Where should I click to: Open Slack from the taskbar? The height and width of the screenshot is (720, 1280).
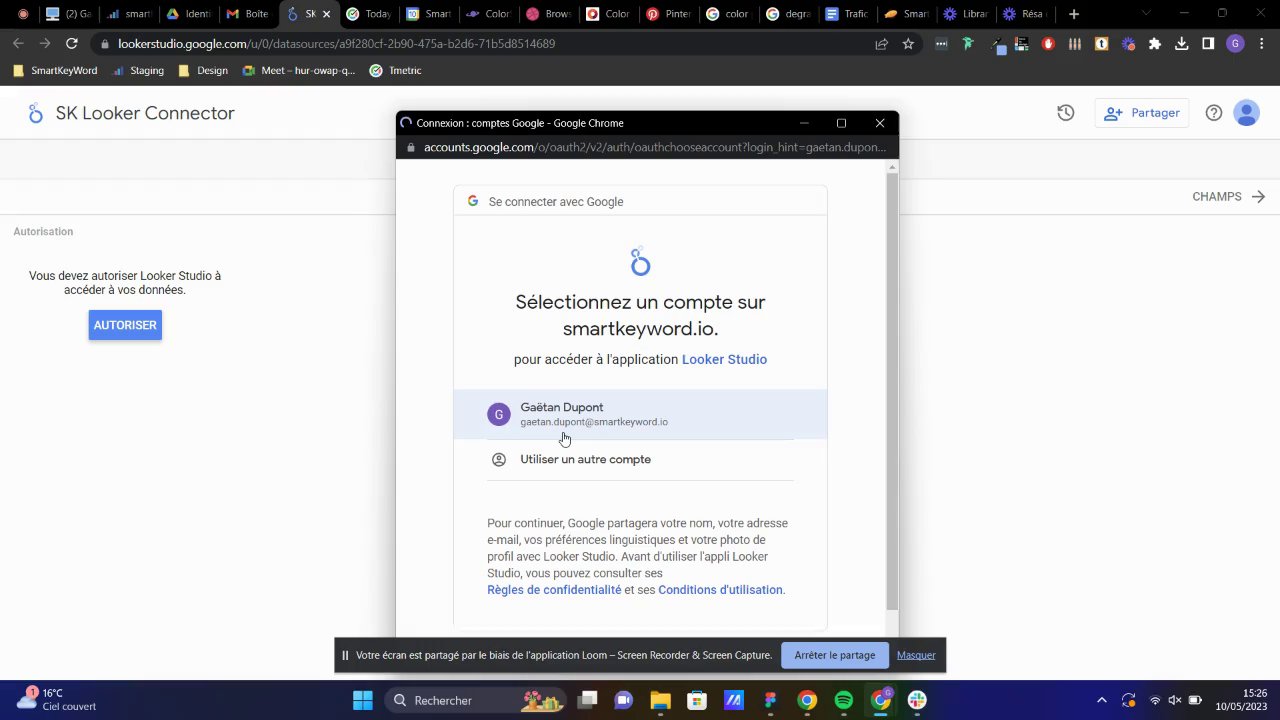coord(917,700)
